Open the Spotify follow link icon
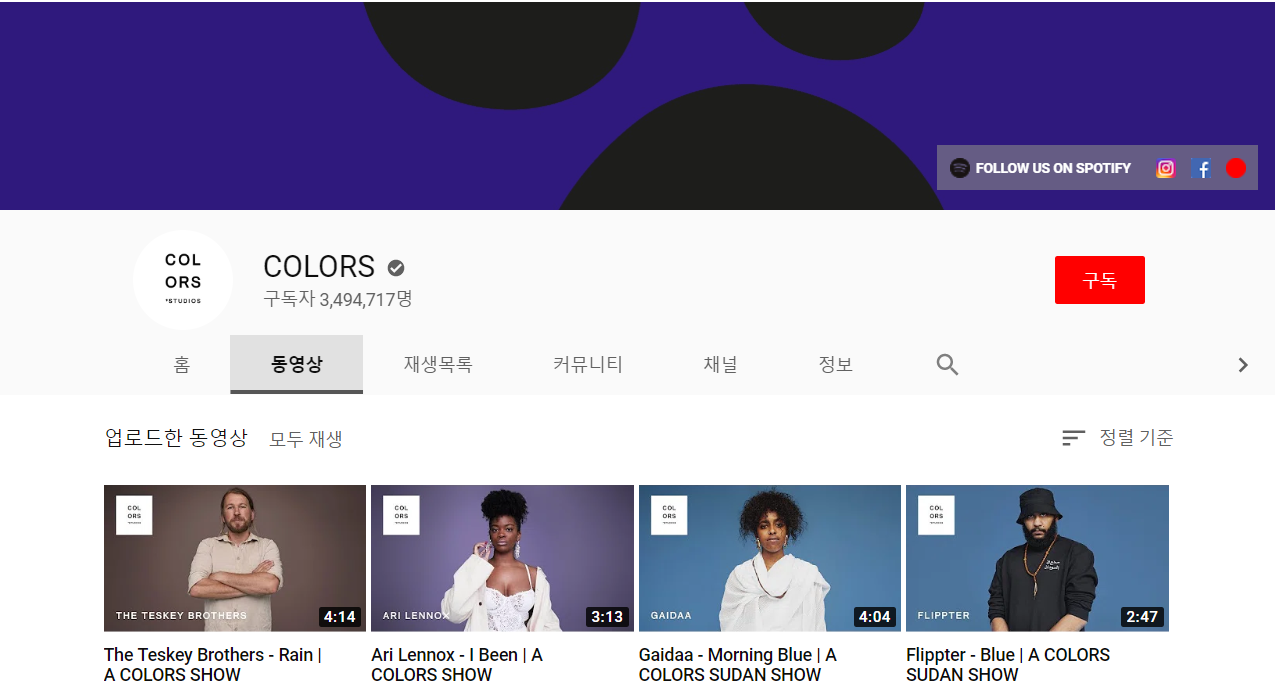Image resolution: width=1275 pixels, height=684 pixels. click(960, 168)
